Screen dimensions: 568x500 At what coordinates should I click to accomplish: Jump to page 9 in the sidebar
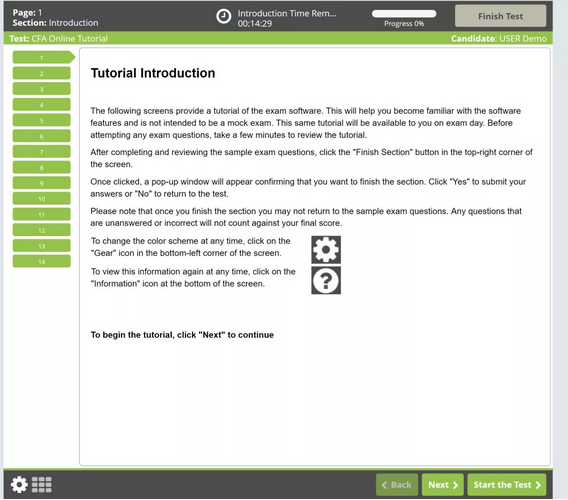click(x=42, y=183)
